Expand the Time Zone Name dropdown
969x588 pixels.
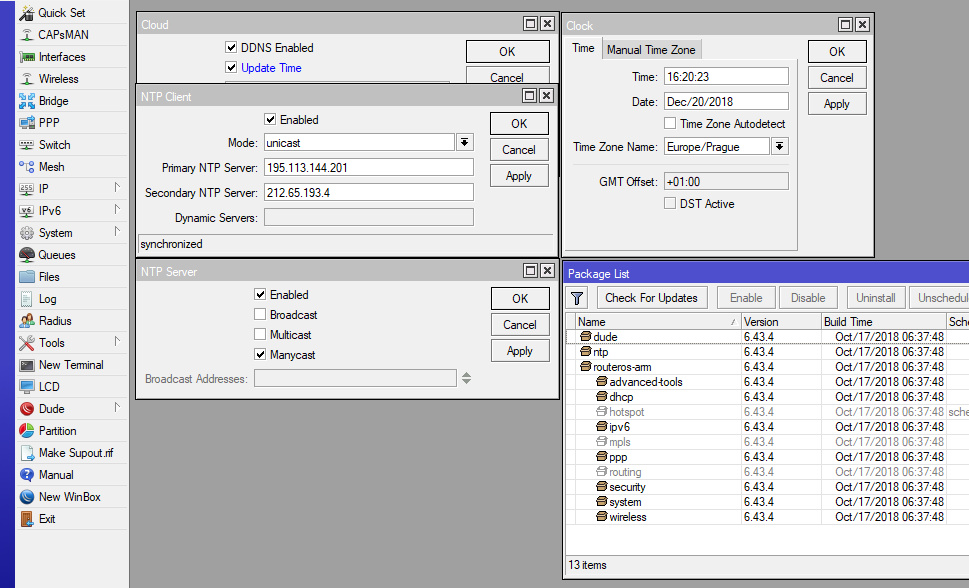pyautogui.click(x=780, y=147)
